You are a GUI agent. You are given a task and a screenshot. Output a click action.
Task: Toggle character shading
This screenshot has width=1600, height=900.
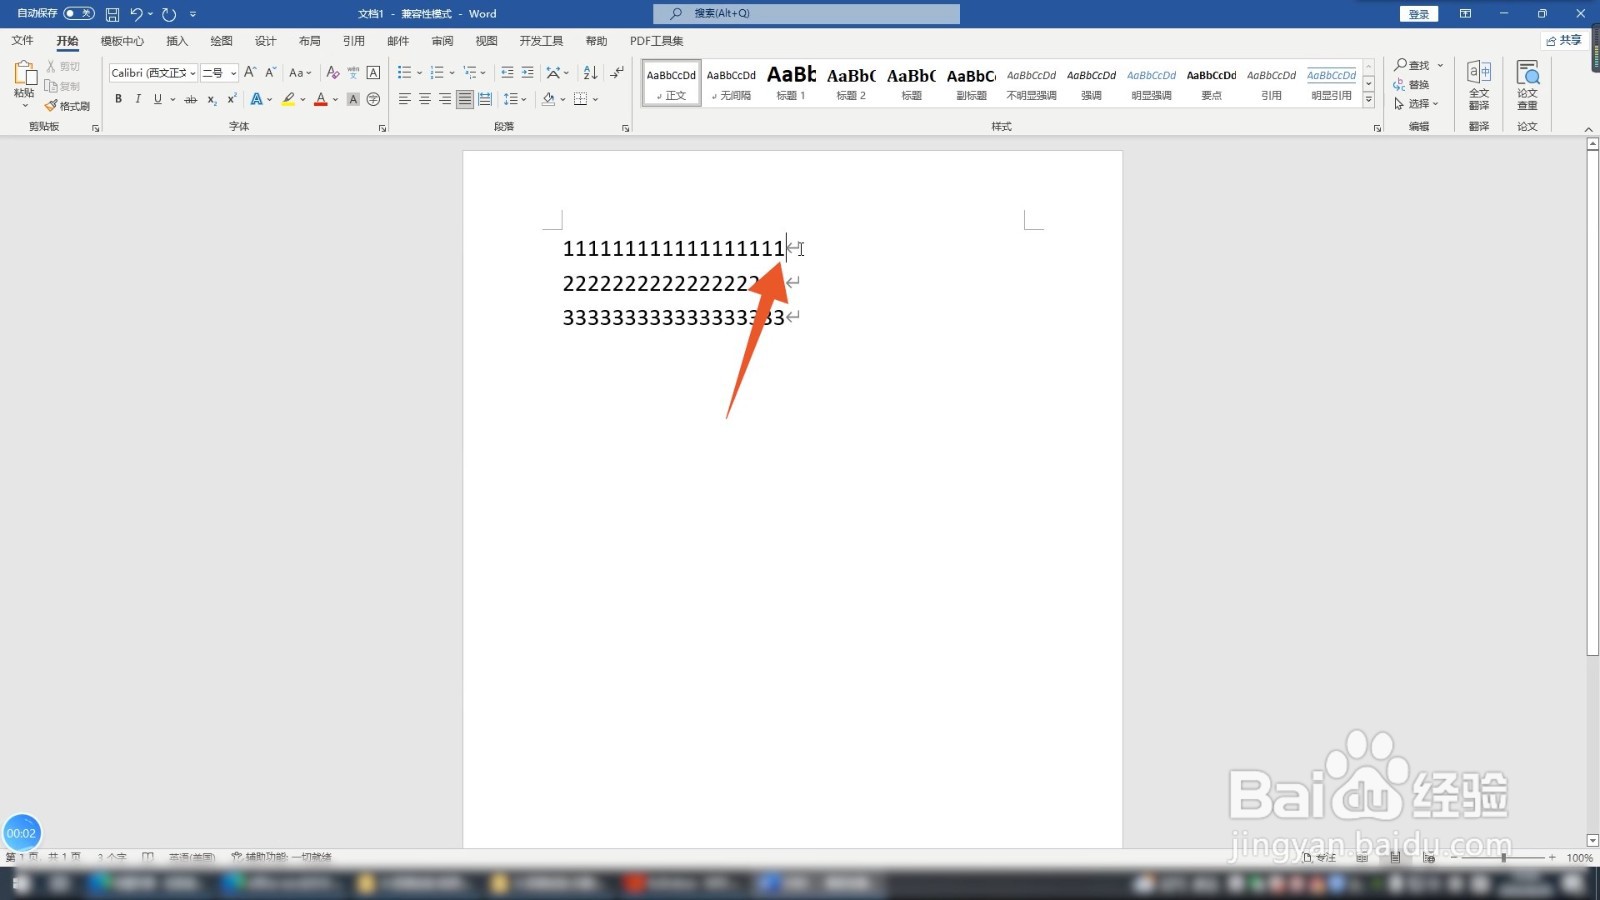click(x=353, y=99)
